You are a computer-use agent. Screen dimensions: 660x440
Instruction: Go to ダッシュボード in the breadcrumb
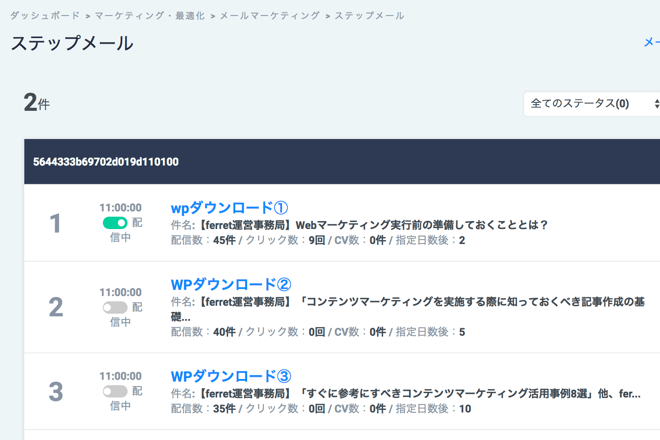click(x=45, y=16)
